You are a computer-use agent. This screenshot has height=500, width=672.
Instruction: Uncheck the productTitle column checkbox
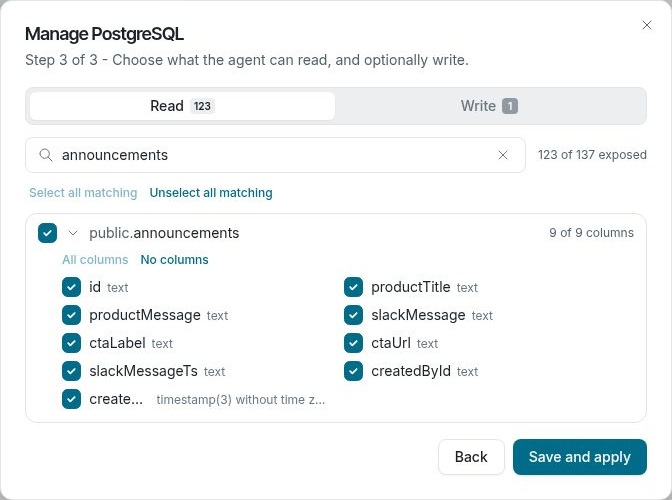click(x=353, y=287)
